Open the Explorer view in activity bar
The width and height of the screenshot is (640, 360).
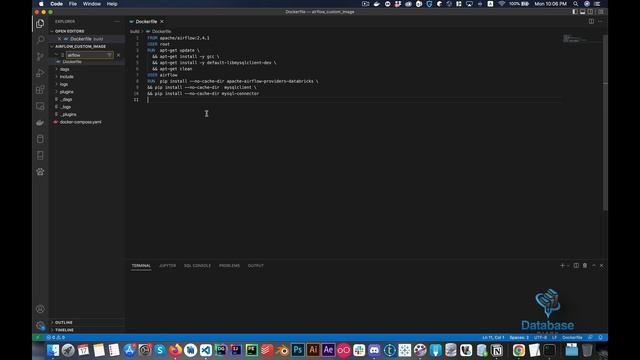point(40,23)
